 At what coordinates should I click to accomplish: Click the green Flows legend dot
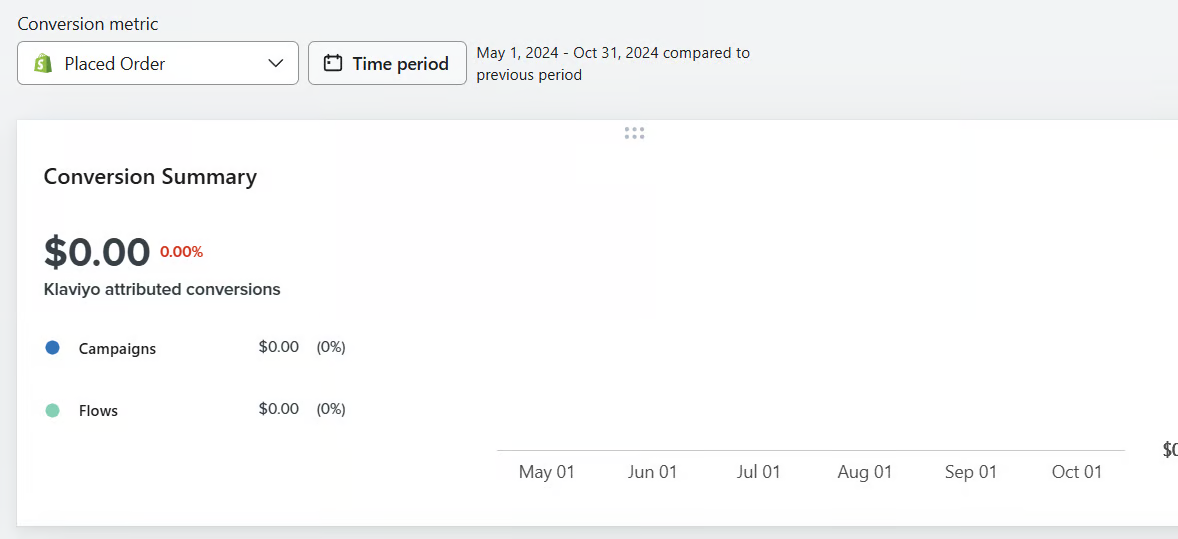point(53,410)
